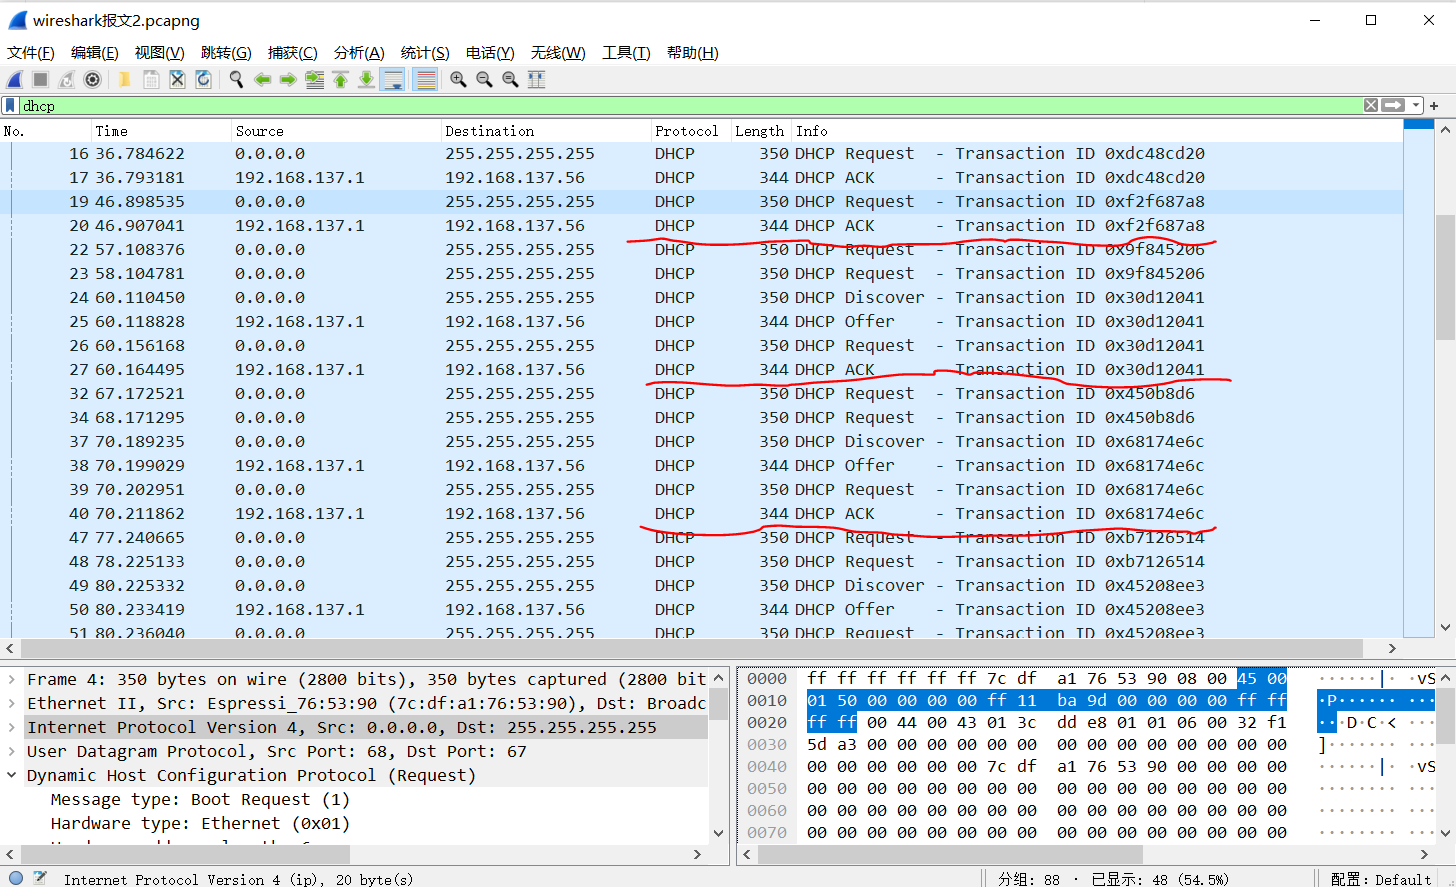Image resolution: width=1456 pixels, height=887 pixels.
Task: Sort by the Destination column header
Action: (x=546, y=131)
